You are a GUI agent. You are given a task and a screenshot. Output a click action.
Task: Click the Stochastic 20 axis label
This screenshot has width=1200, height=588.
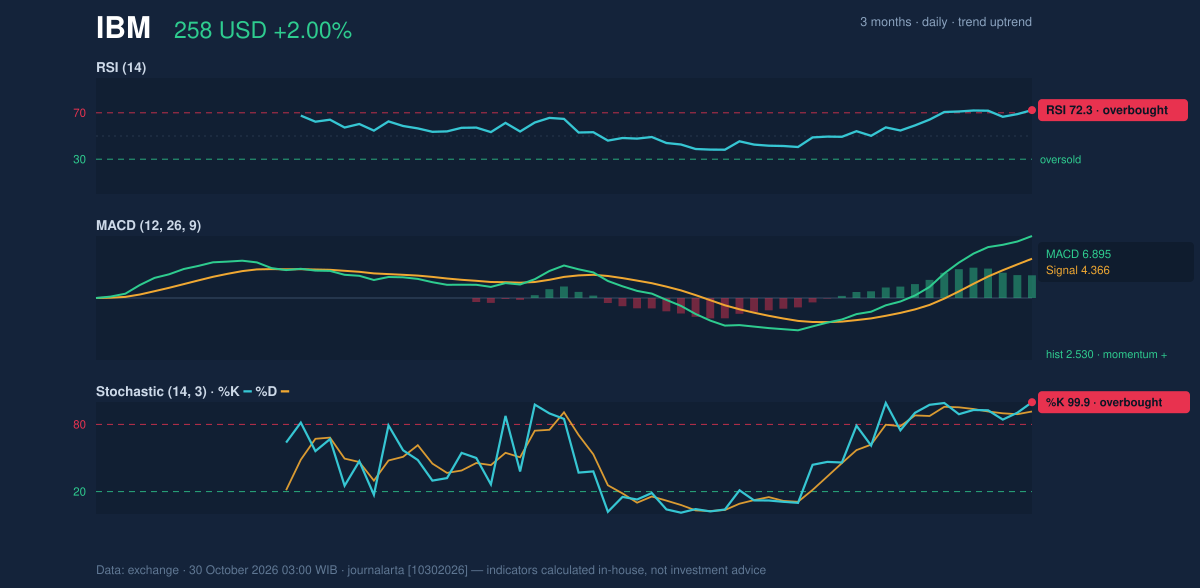[79, 491]
